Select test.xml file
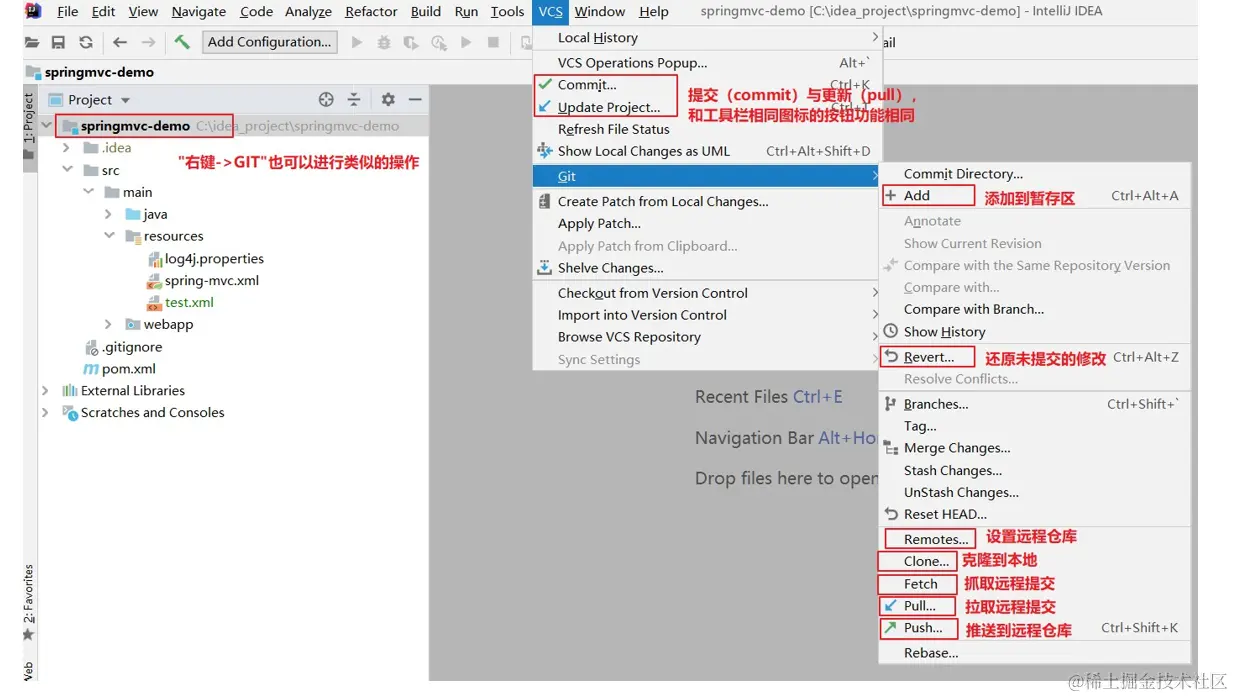Screen dimensions: 1234x698 point(180,302)
